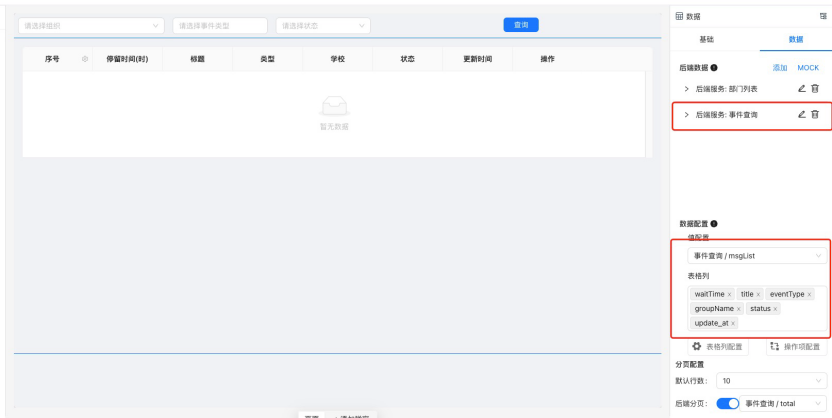Viewport: 832px width, 418px height.
Task: Delete the 后端服务: 部门列表 entry
Action: coord(815,91)
